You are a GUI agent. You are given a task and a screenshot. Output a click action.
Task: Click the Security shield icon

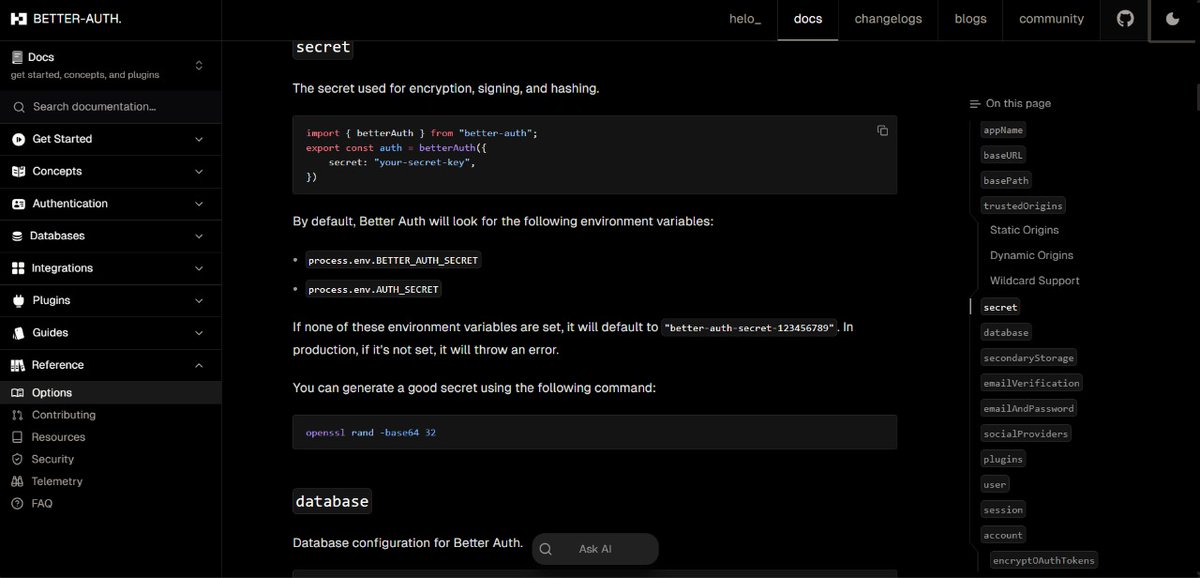point(17,459)
